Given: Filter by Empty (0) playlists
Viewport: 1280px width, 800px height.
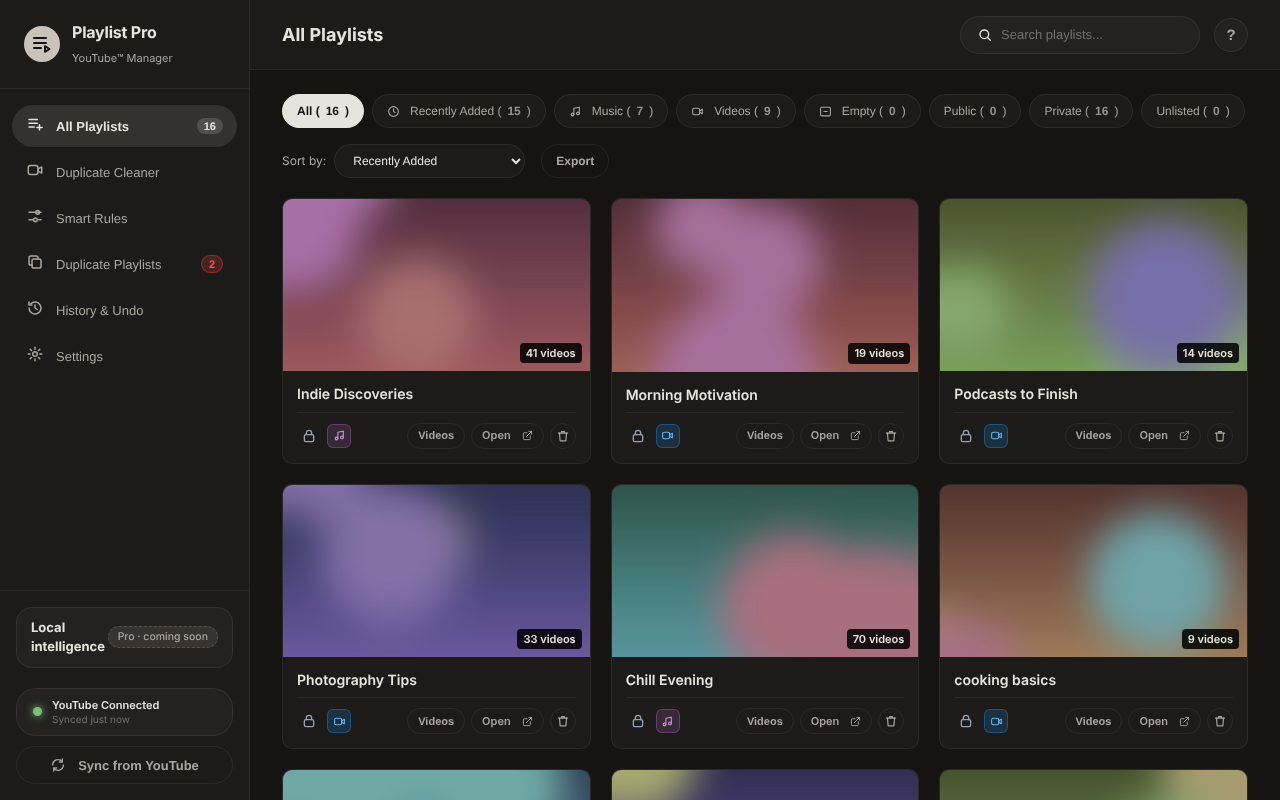Looking at the screenshot, I should click(x=862, y=111).
